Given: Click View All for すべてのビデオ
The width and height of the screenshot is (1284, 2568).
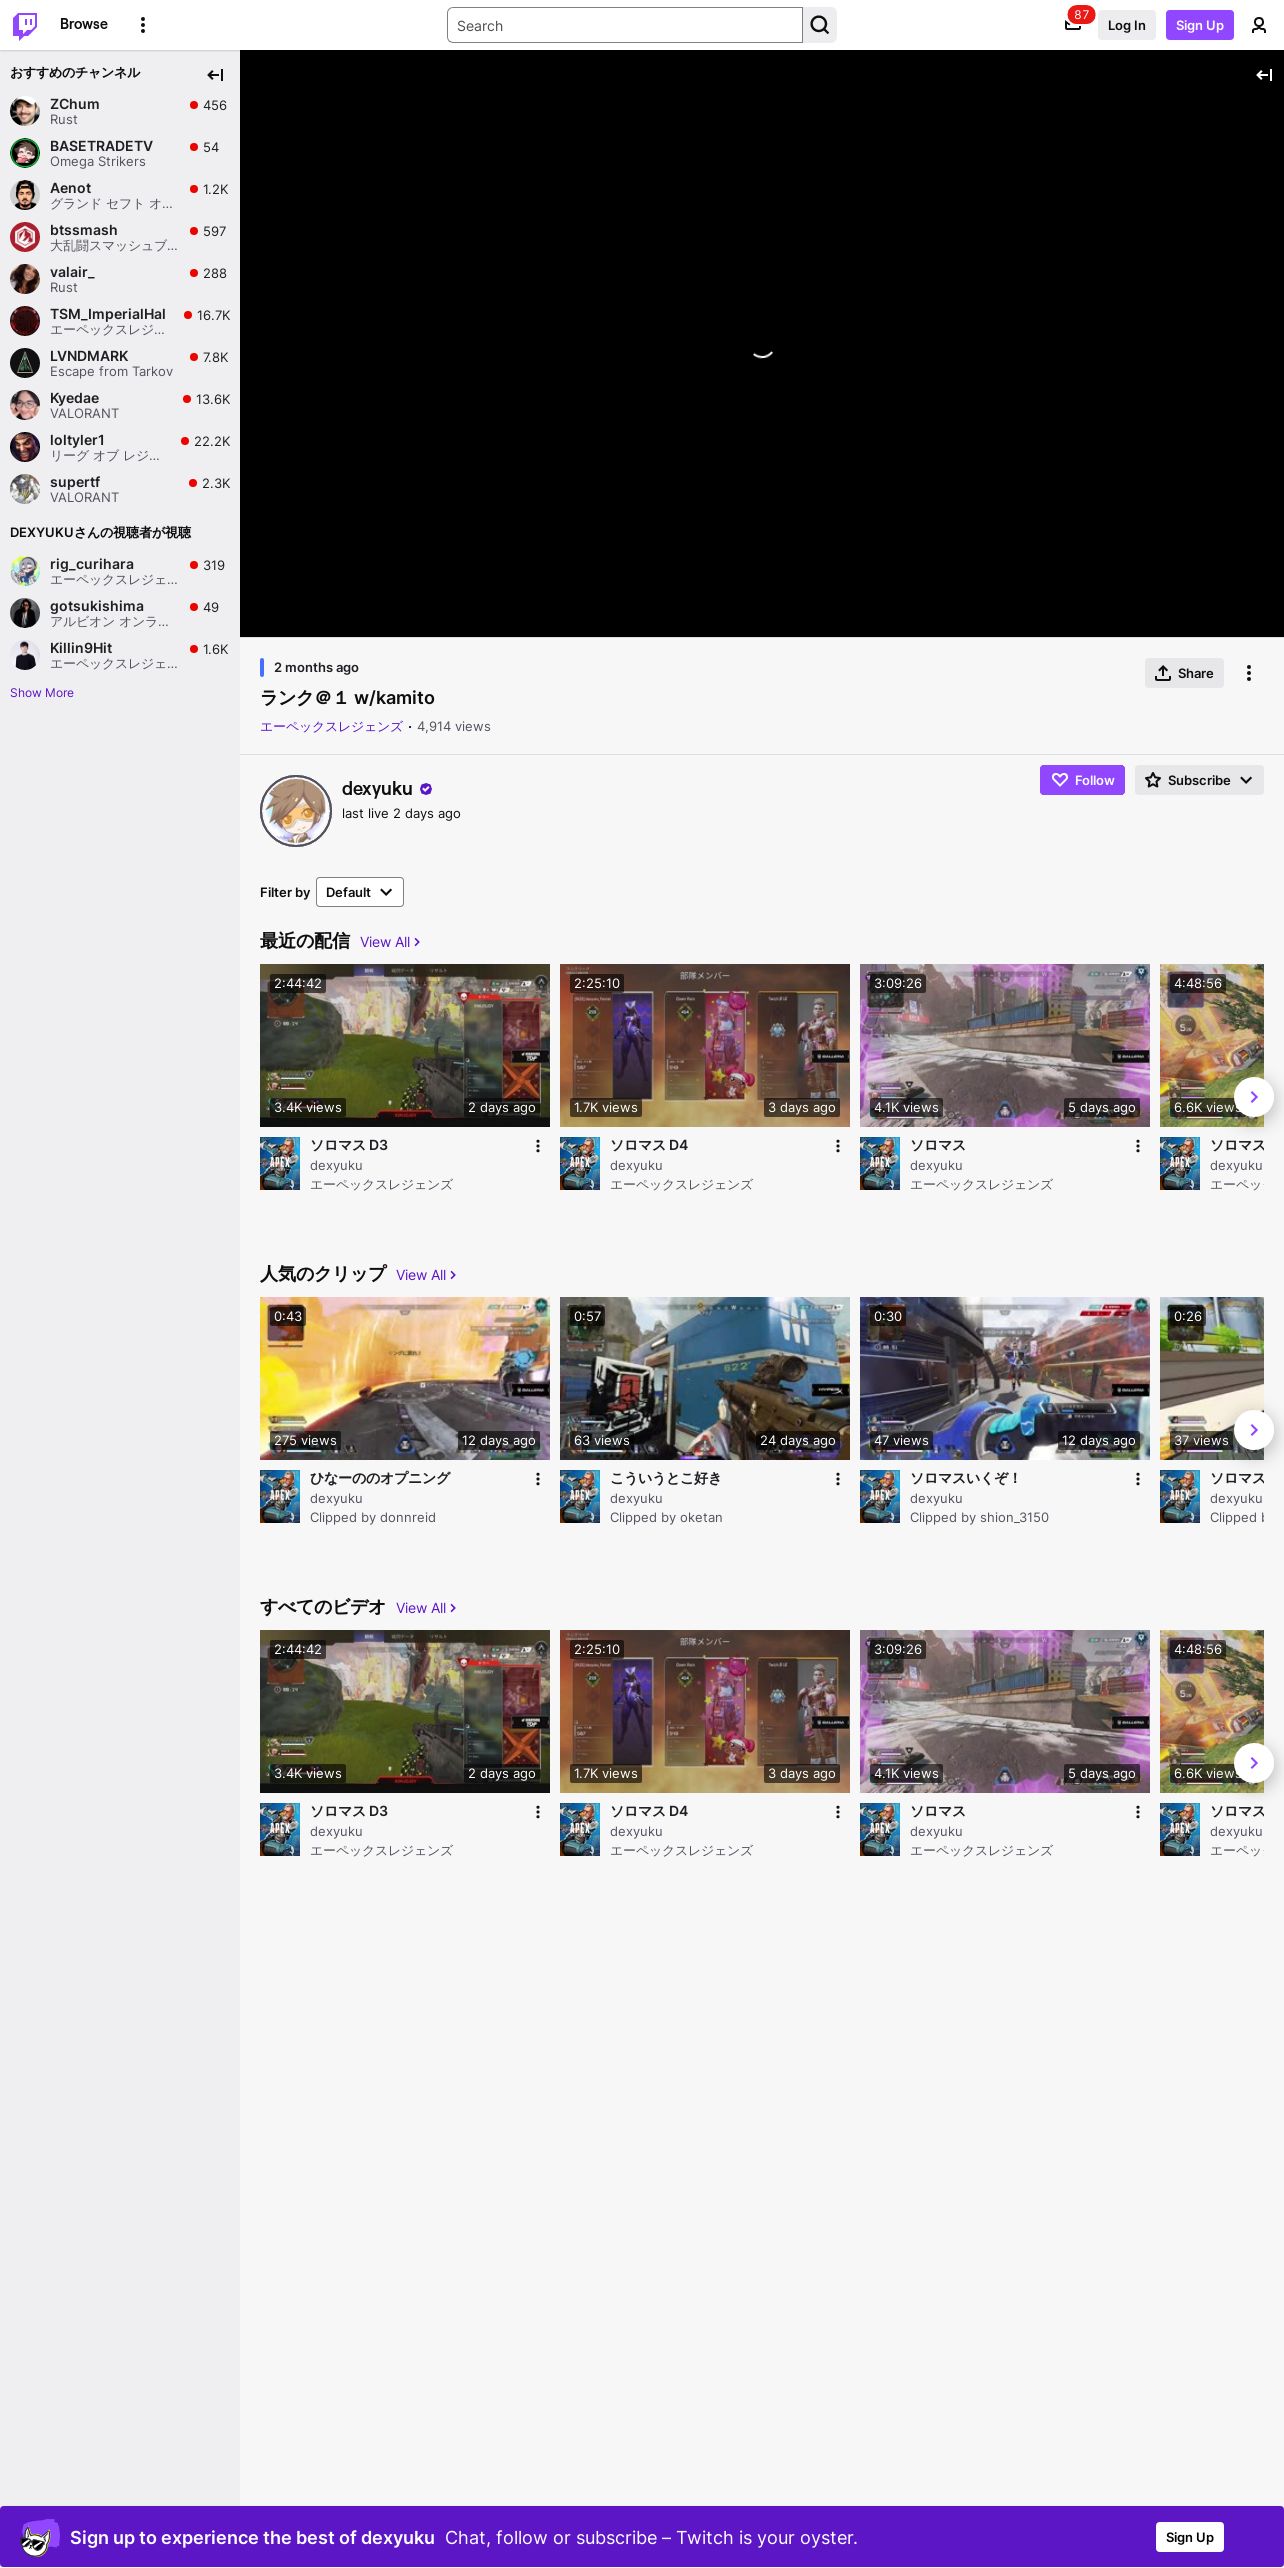Looking at the screenshot, I should coord(426,1608).
